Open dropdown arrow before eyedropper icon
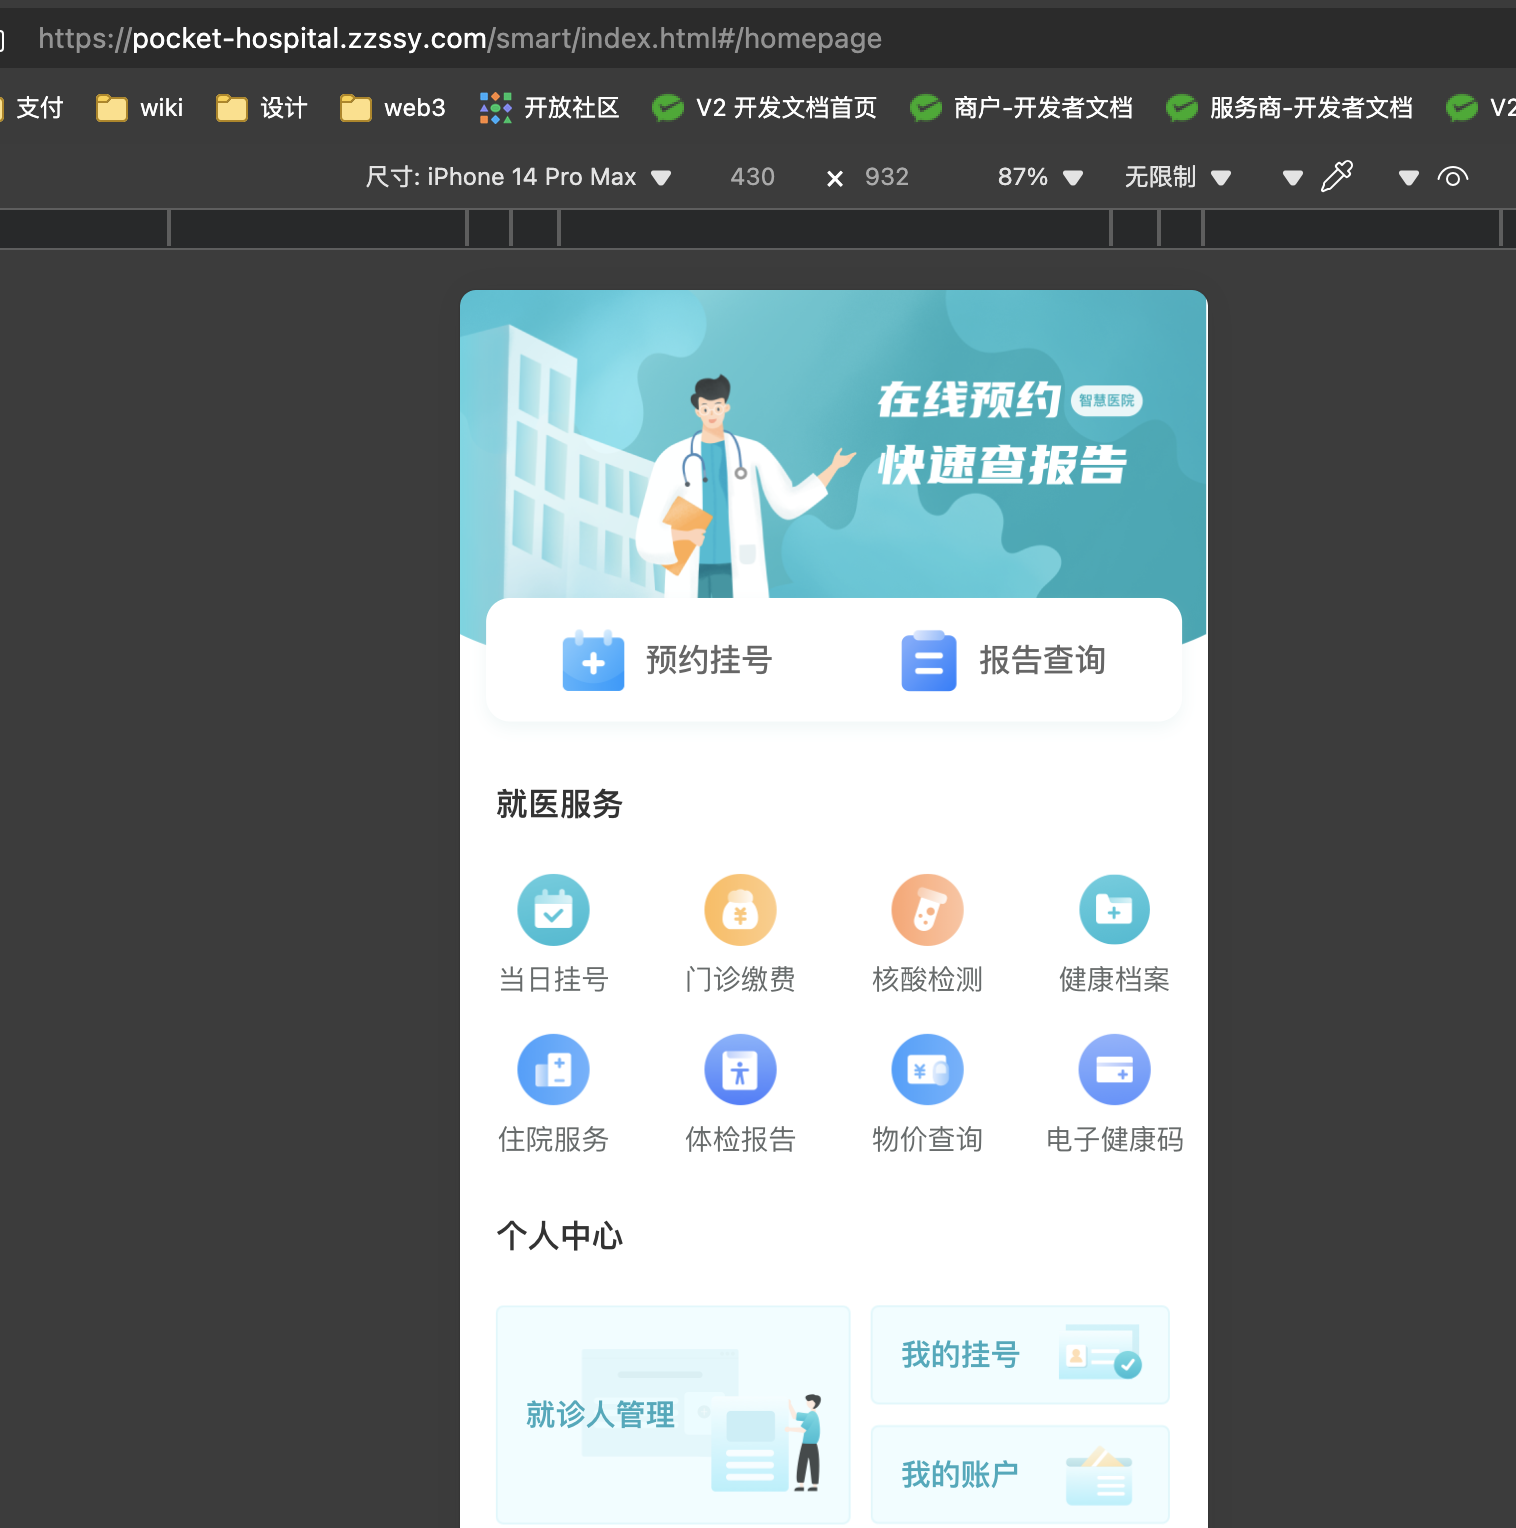This screenshot has width=1516, height=1528. pos(1293,178)
